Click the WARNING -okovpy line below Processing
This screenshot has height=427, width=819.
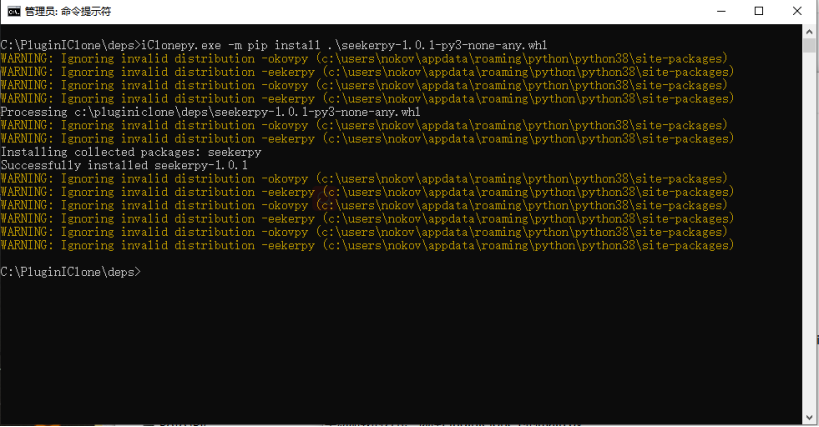click(x=364, y=125)
